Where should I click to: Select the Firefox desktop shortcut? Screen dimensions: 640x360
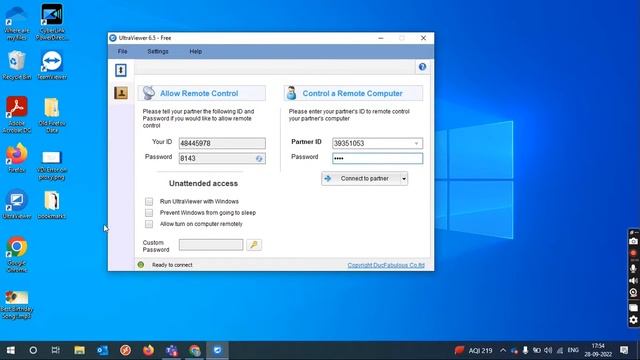pyautogui.click(x=16, y=158)
